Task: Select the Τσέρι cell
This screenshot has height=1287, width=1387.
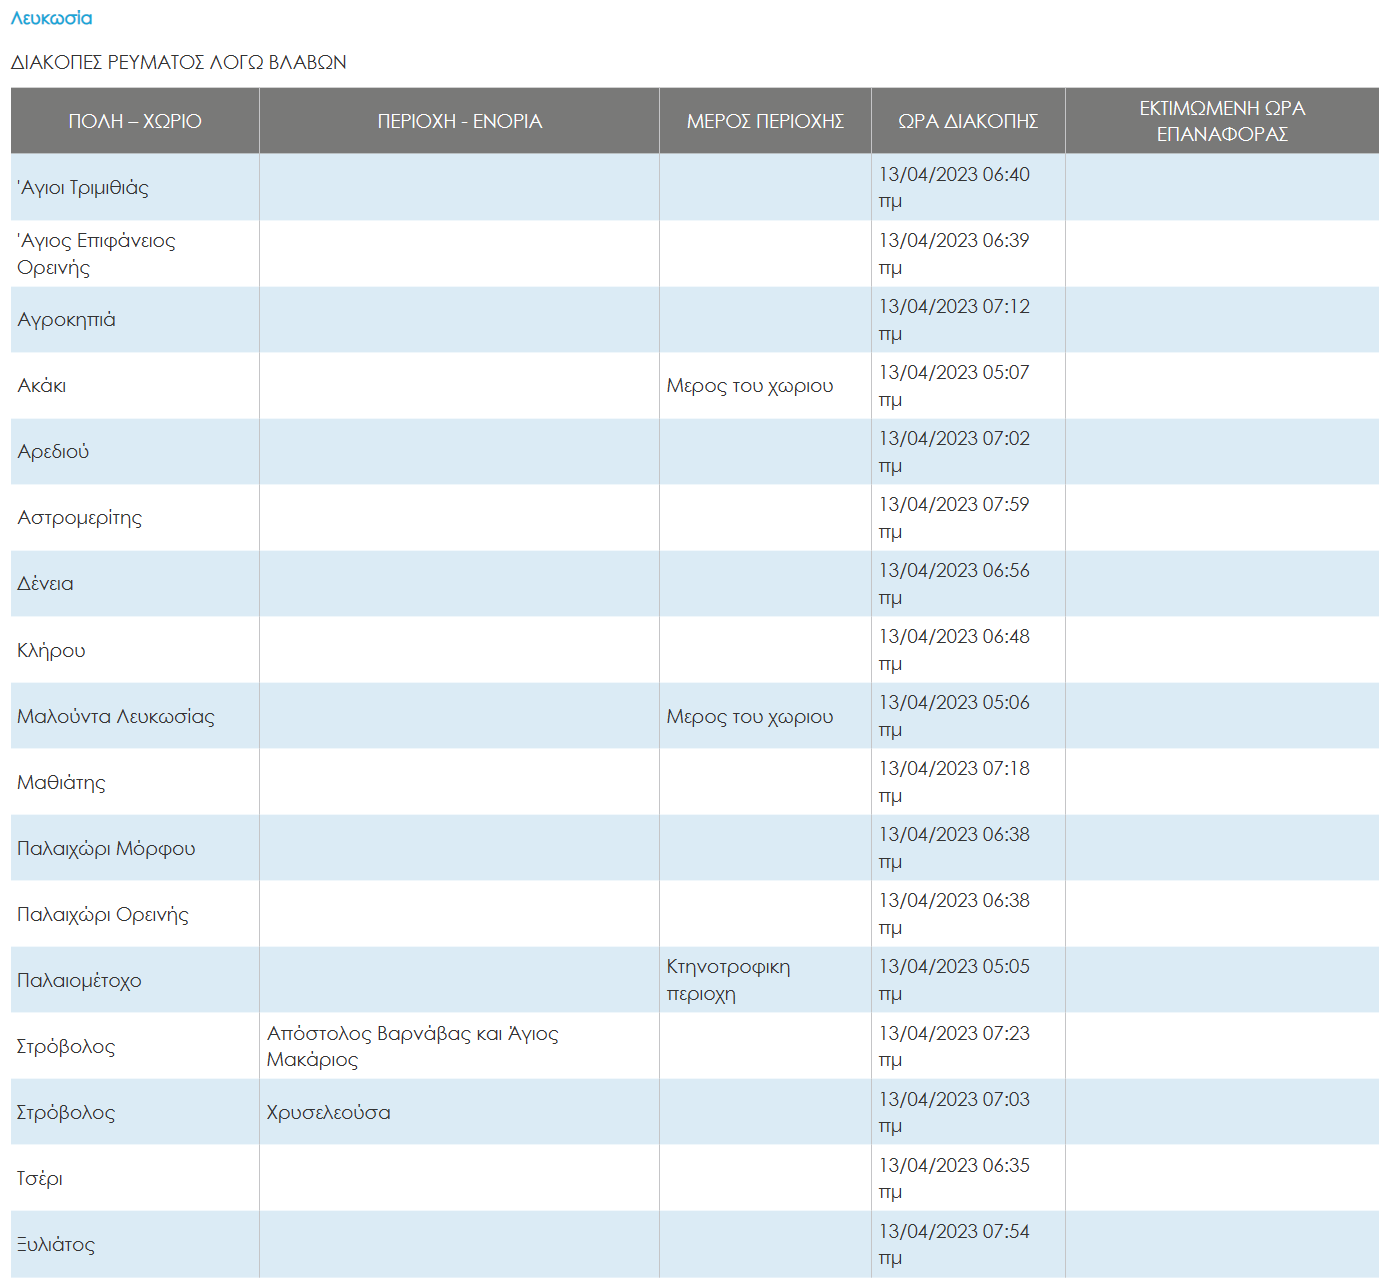Action: pos(135,1178)
